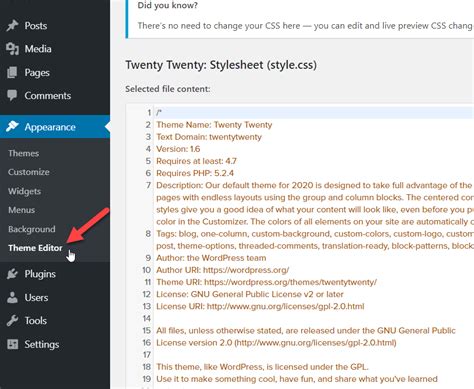474x389 pixels.
Task: Click the Plugins plug icon
Action: [12, 274]
